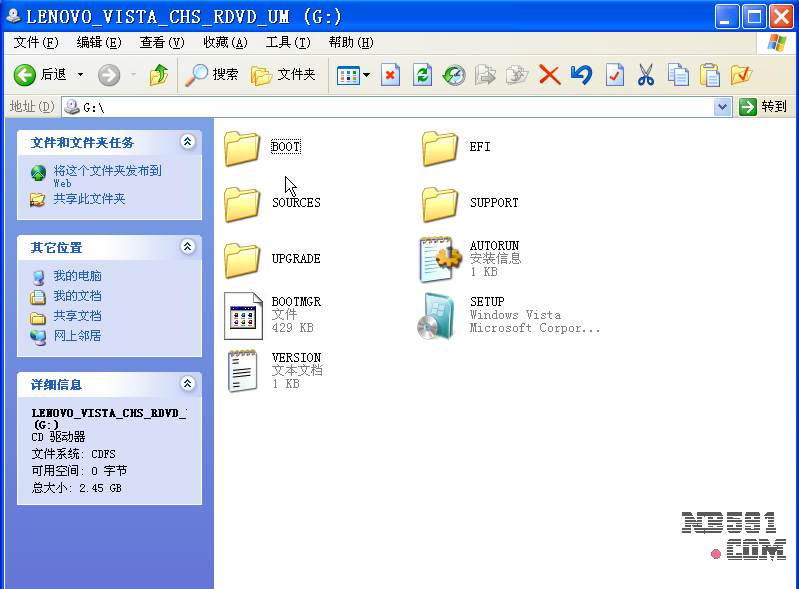
Task: Select the BOOTMGR file icon
Action: click(x=244, y=316)
